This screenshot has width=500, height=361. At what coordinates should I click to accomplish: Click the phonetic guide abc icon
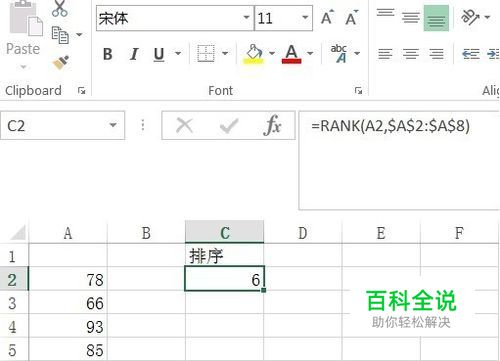(x=339, y=53)
